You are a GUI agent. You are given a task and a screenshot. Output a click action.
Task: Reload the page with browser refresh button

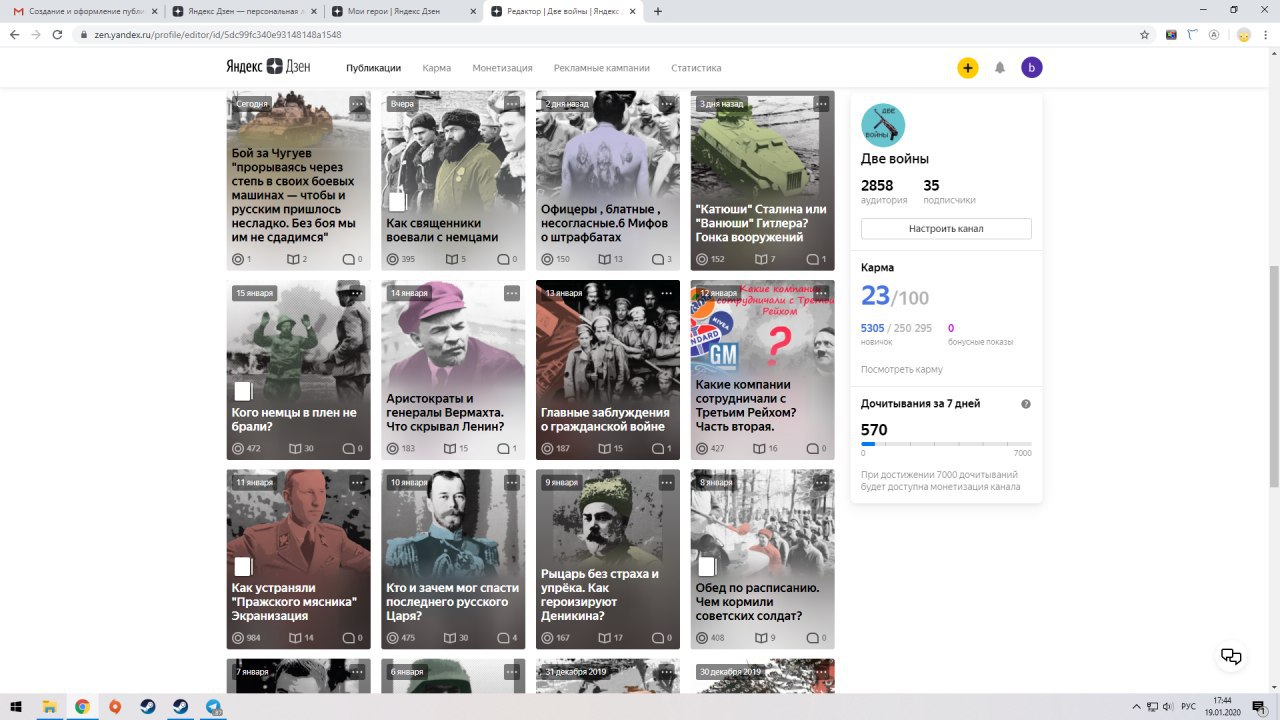tap(58, 34)
